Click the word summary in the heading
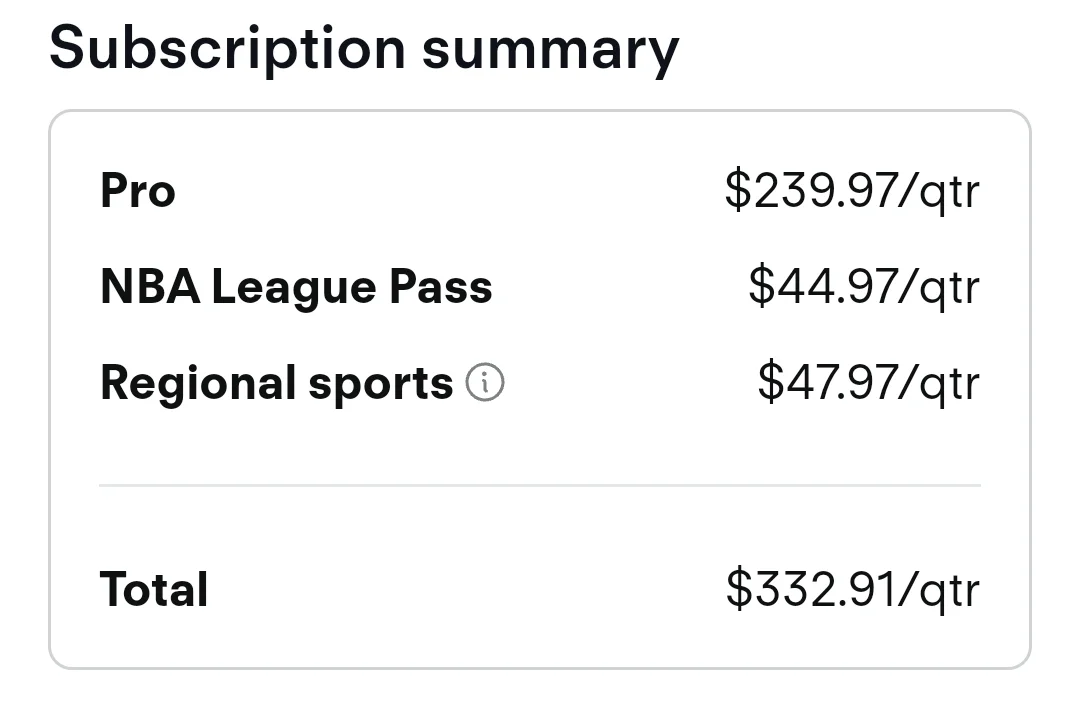The image size is (1080, 721). click(550, 54)
